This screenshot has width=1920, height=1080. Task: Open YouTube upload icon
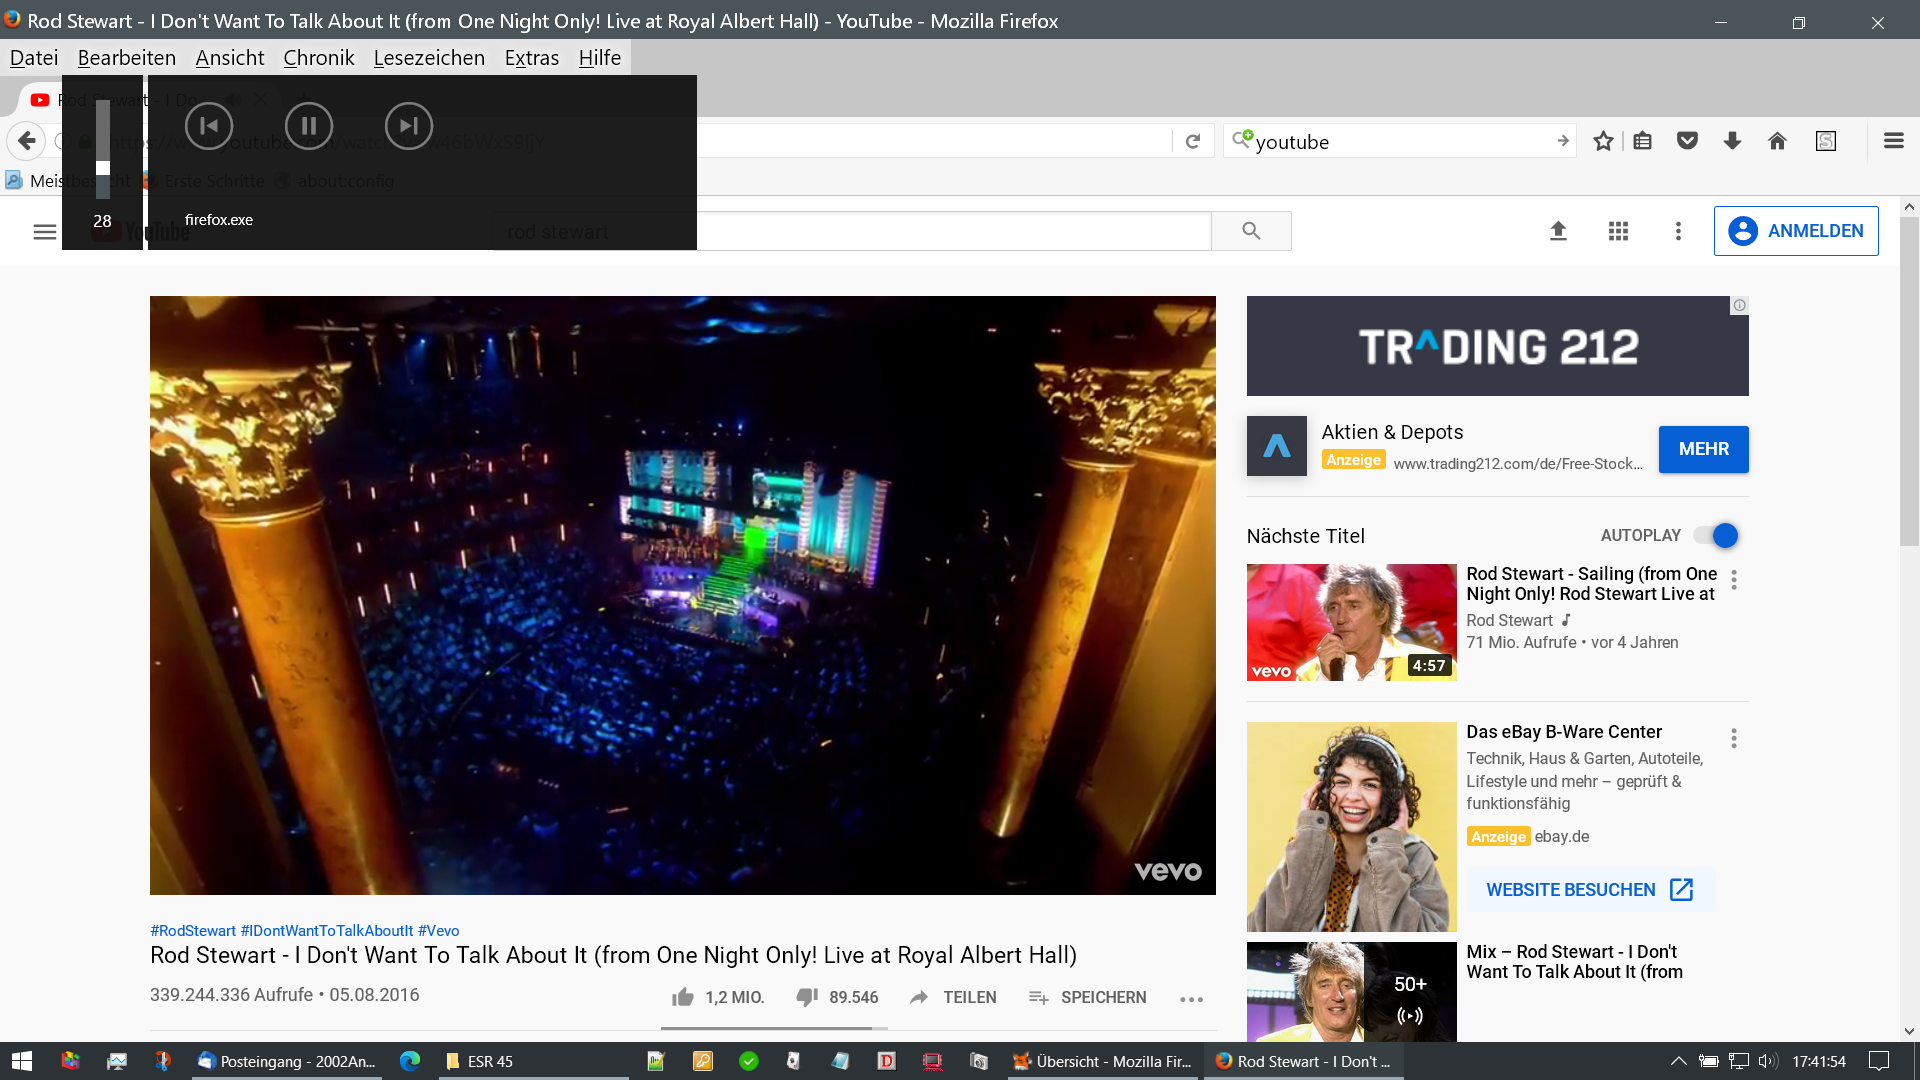click(1558, 231)
